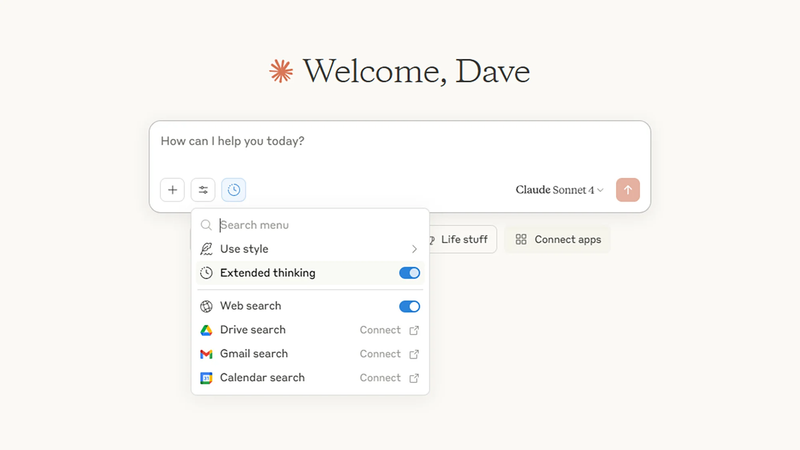Select the Calendar search menu entry
Screen dimensions: 800x450
pyautogui.click(x=310, y=378)
